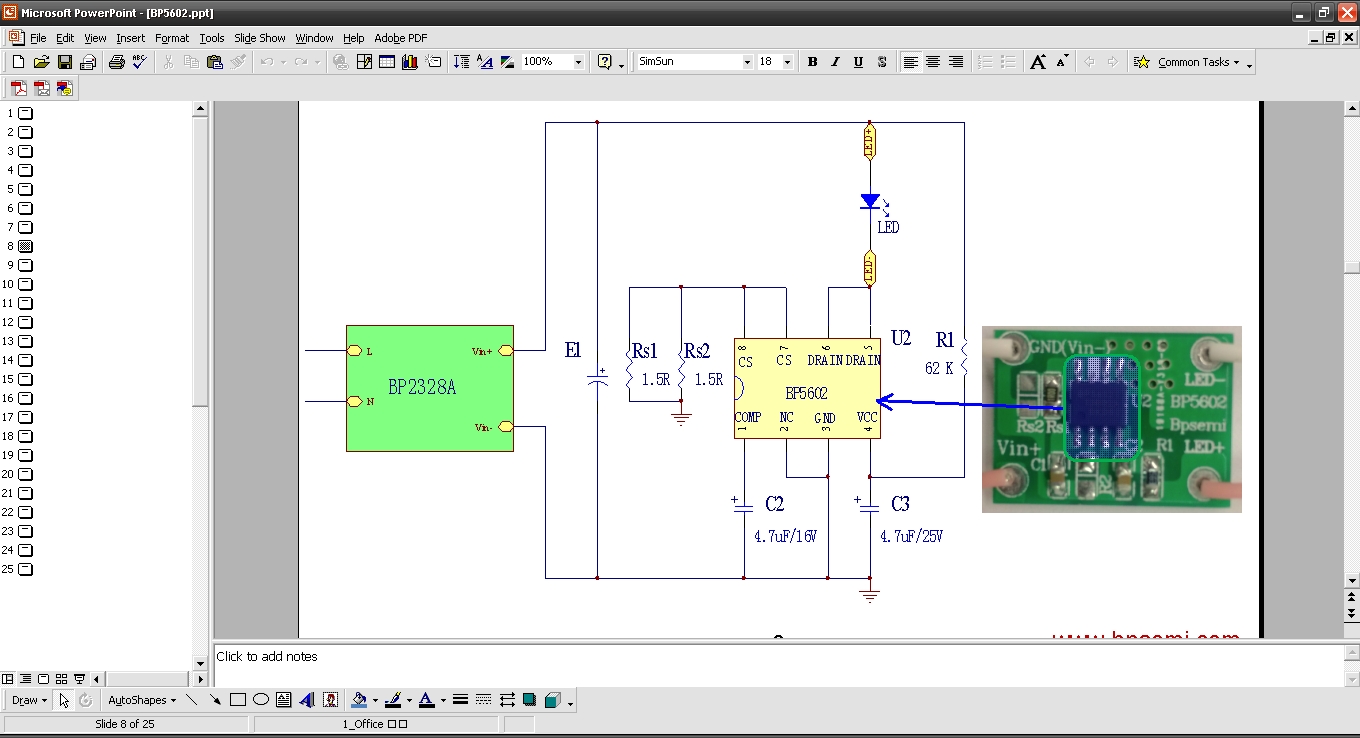The width and height of the screenshot is (1360, 738).
Task: Pick the Oval drawing tool
Action: tap(261, 700)
